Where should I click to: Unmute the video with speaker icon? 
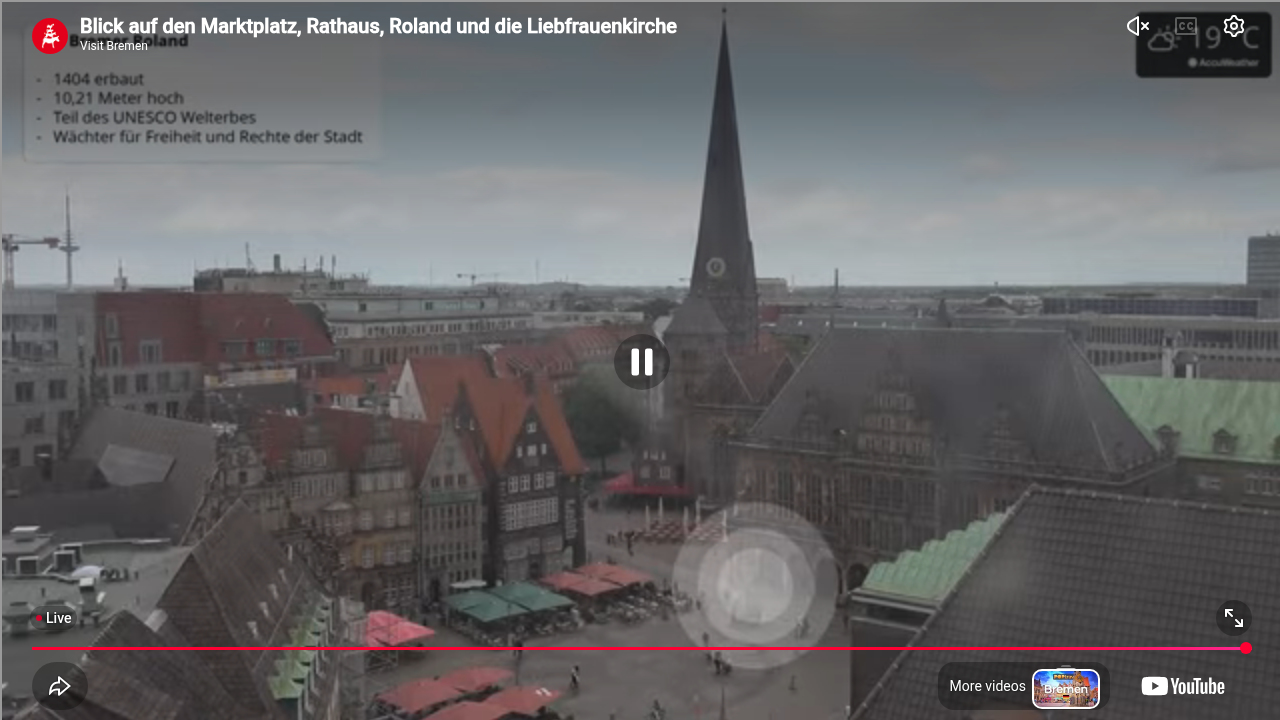coord(1138,26)
